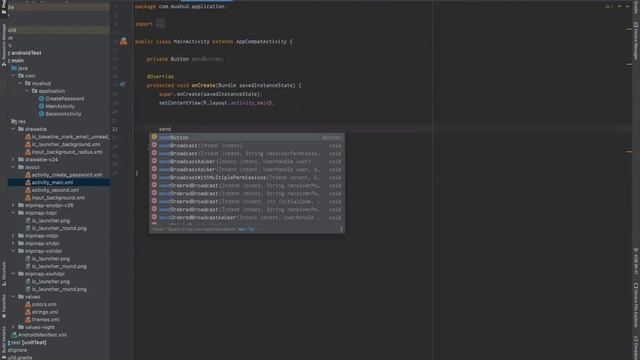Open the Device Manager side panel
This screenshot has height=360, width=640.
[x=636, y=41]
